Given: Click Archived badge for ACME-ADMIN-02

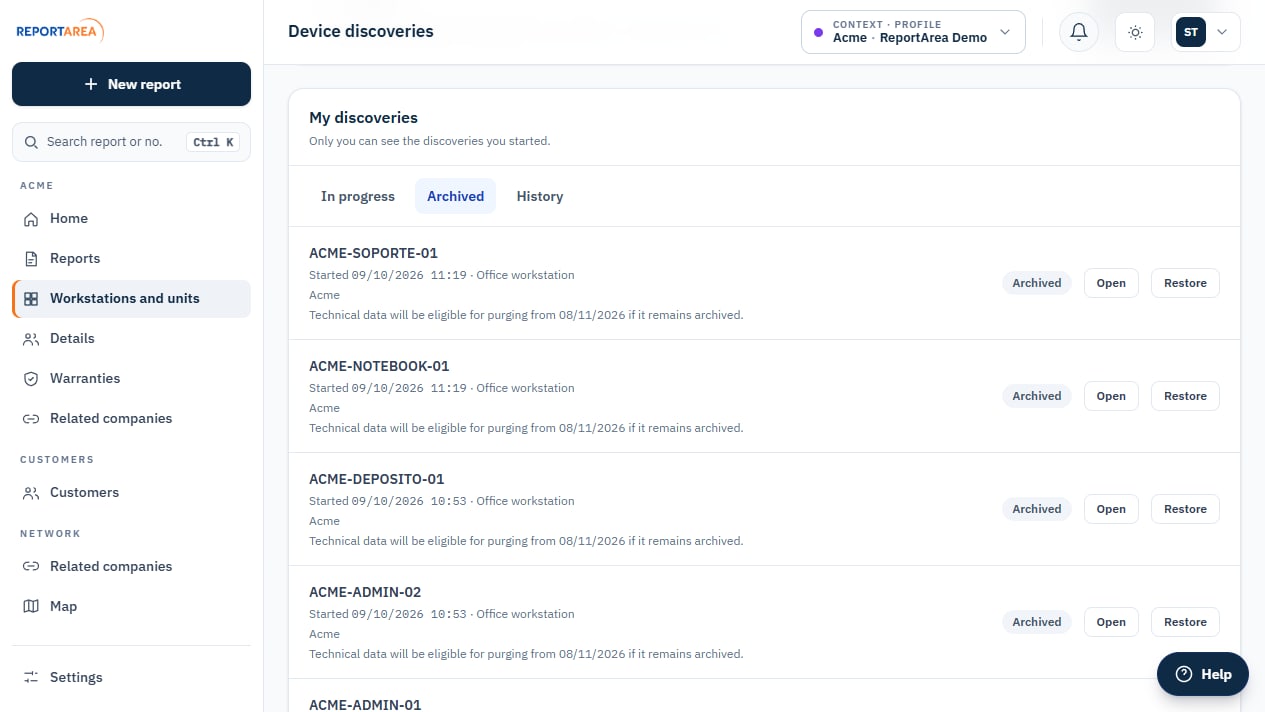Looking at the screenshot, I should click(1037, 622).
